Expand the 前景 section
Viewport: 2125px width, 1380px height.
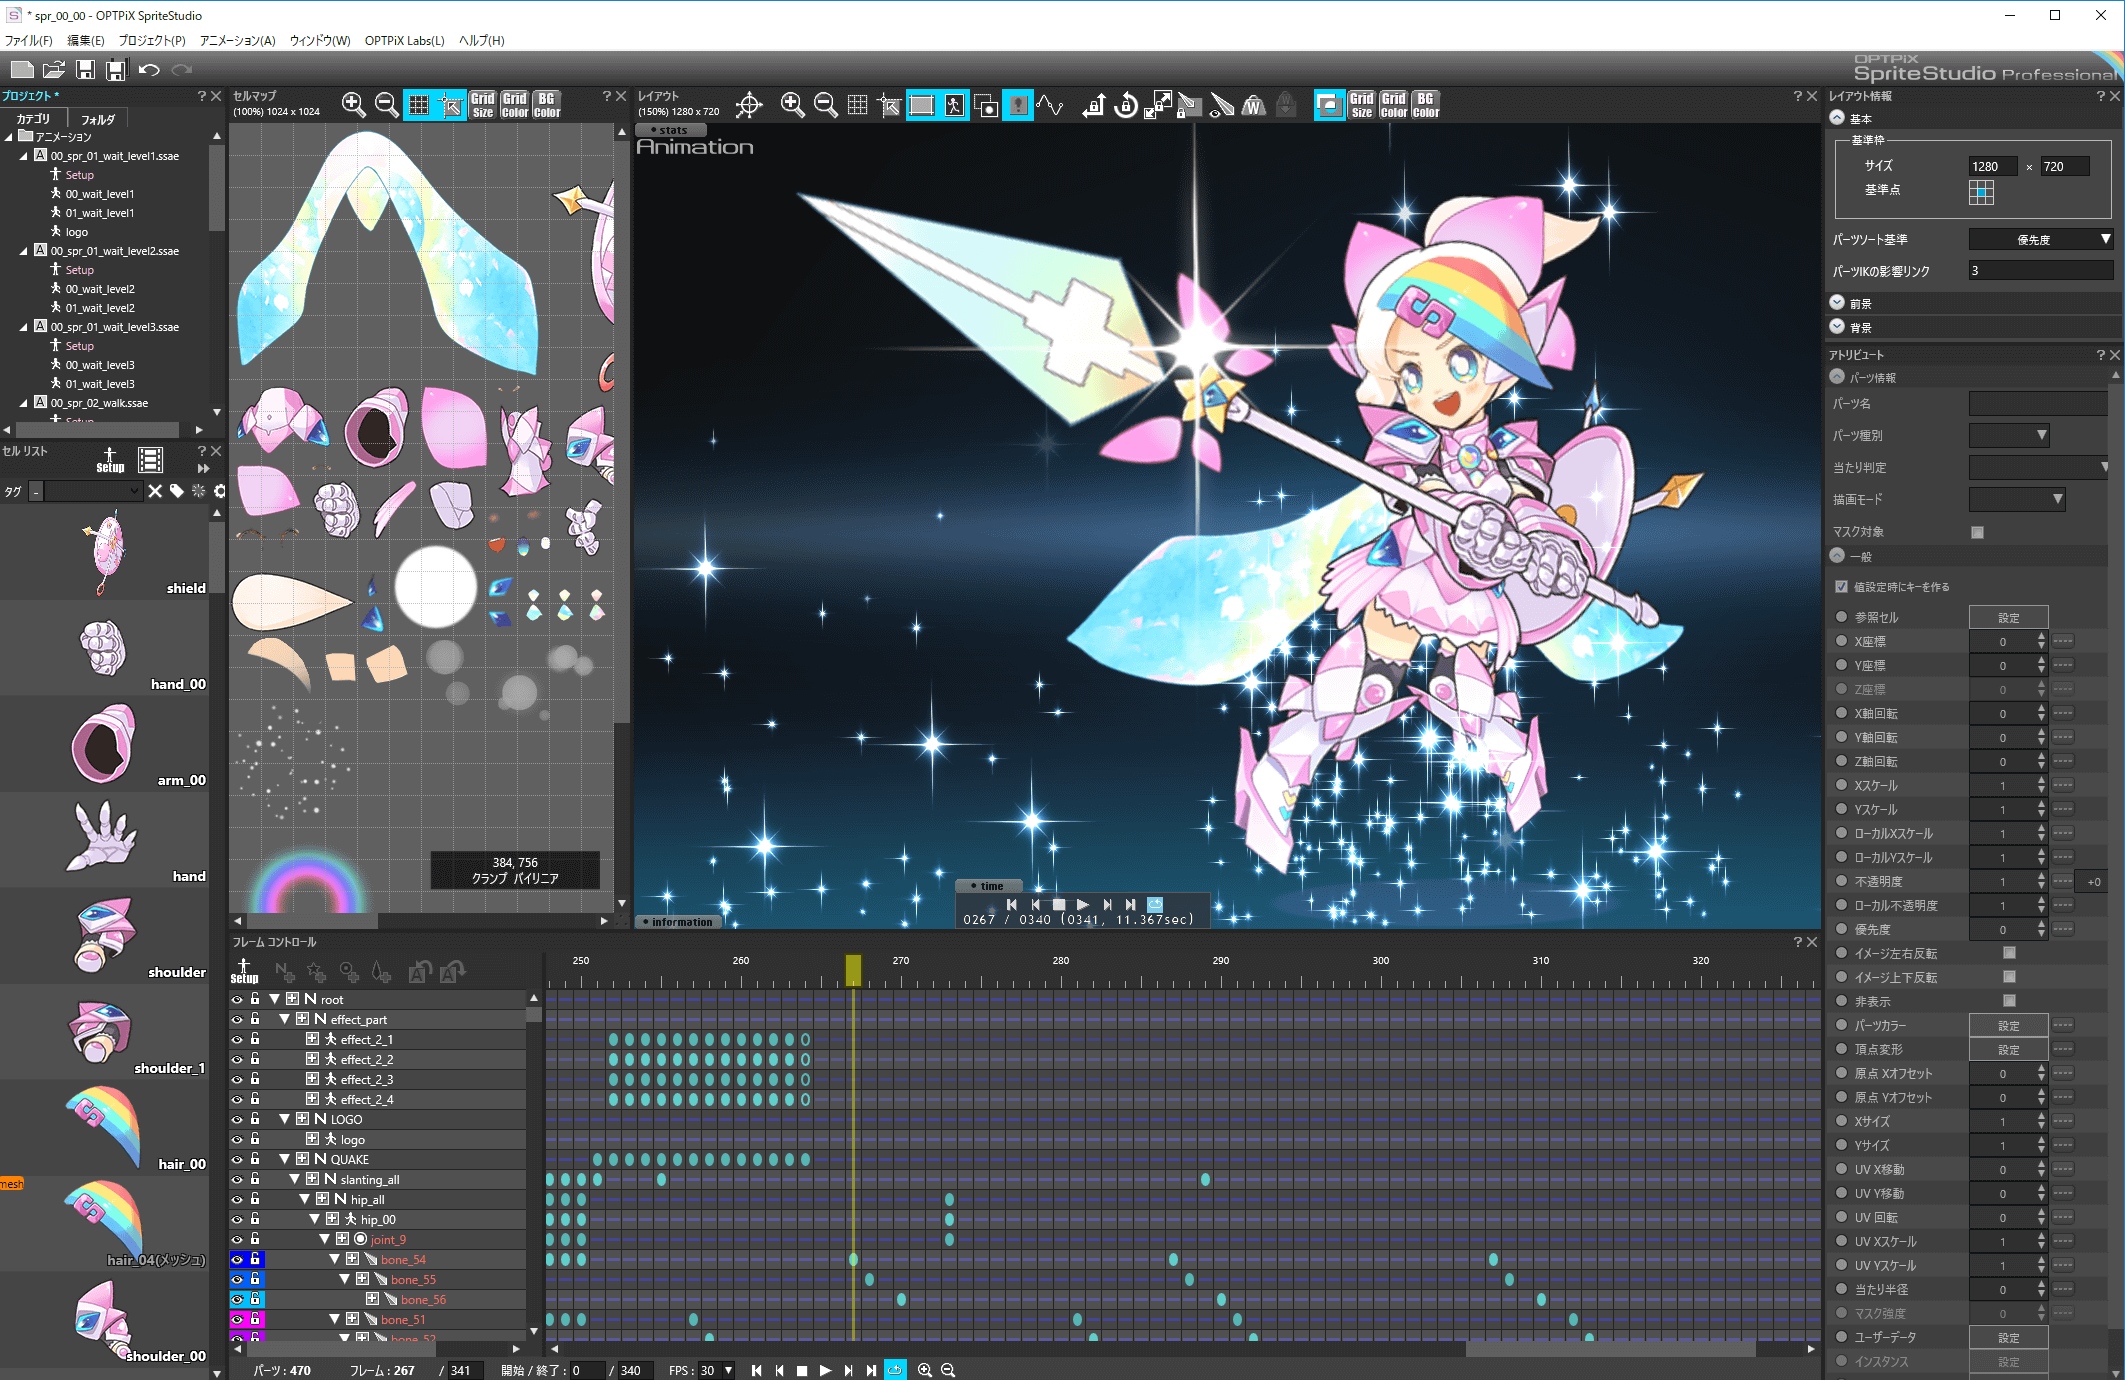[x=1837, y=303]
